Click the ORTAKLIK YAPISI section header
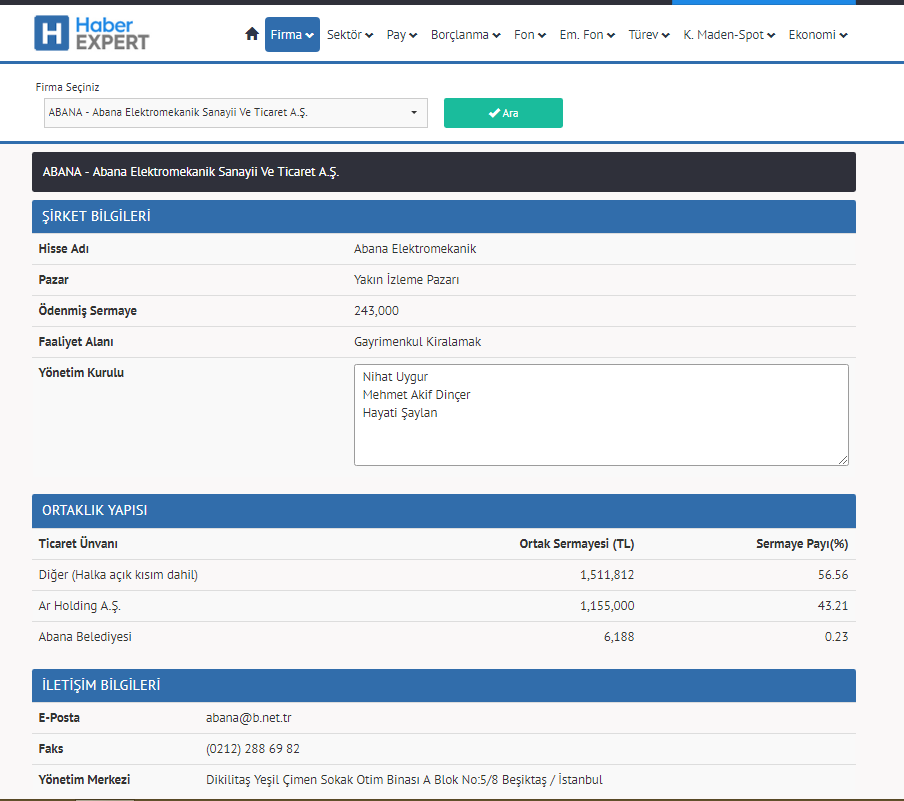This screenshot has height=801, width=904. pyautogui.click(x=444, y=510)
